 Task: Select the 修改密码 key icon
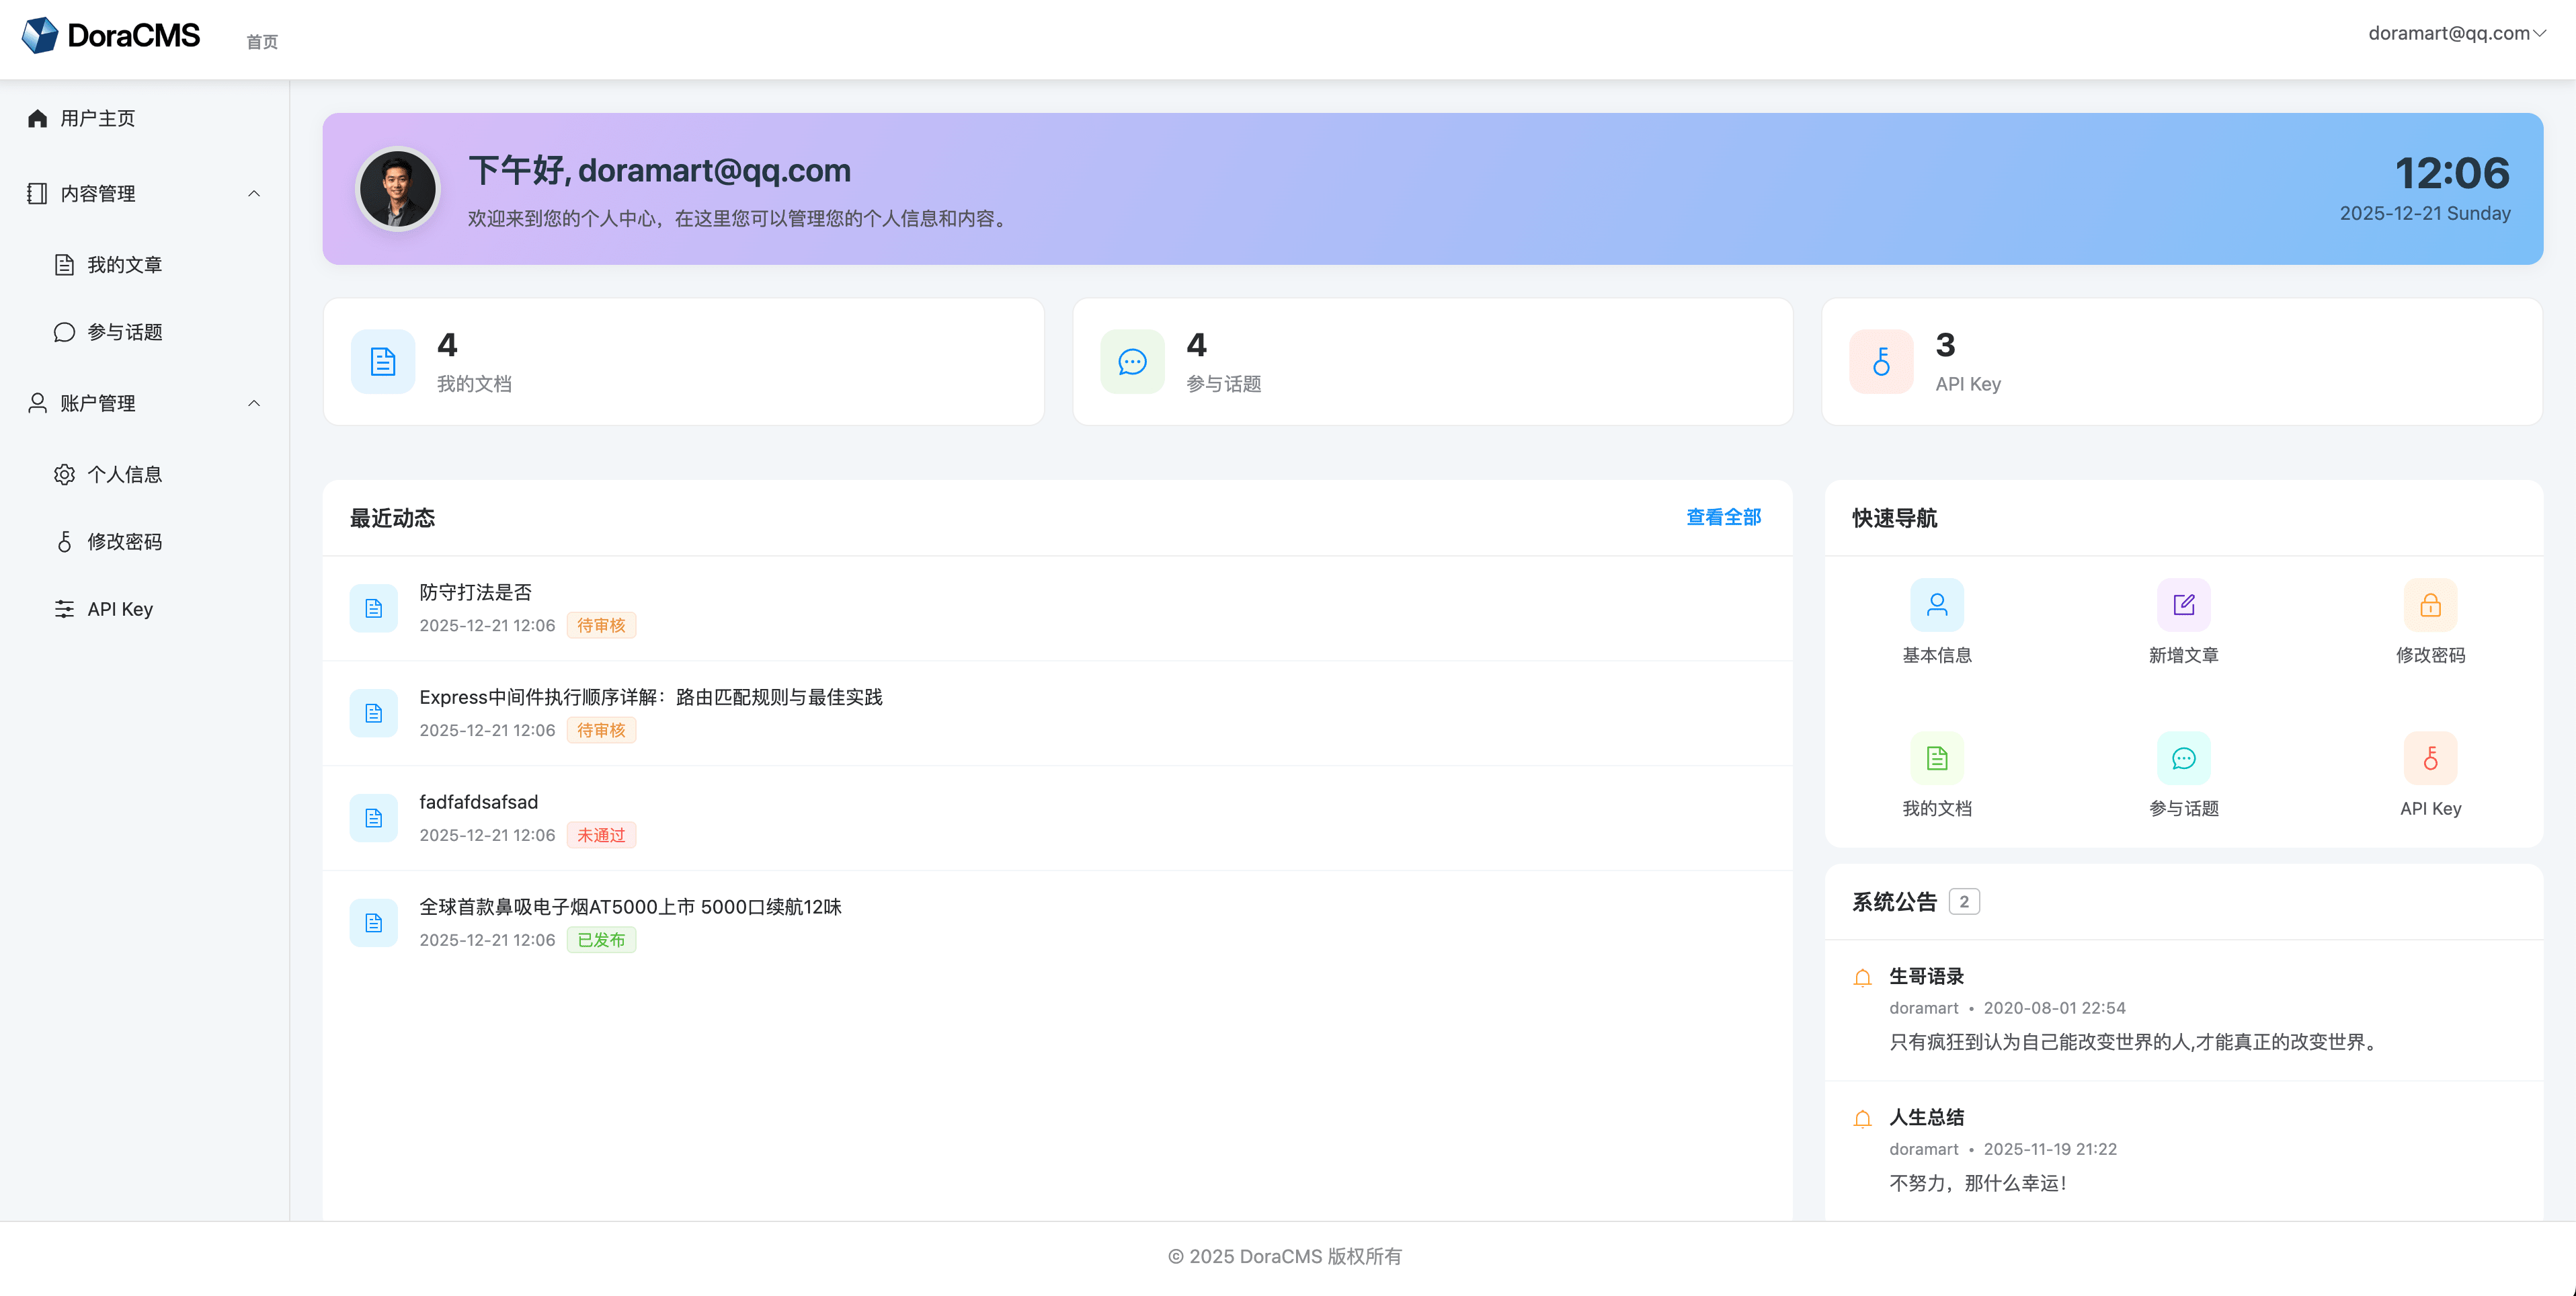click(64, 541)
